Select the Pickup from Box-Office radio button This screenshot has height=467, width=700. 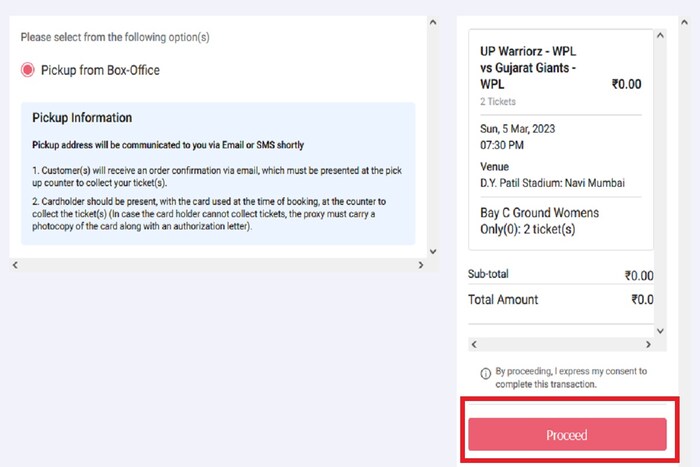[28, 70]
